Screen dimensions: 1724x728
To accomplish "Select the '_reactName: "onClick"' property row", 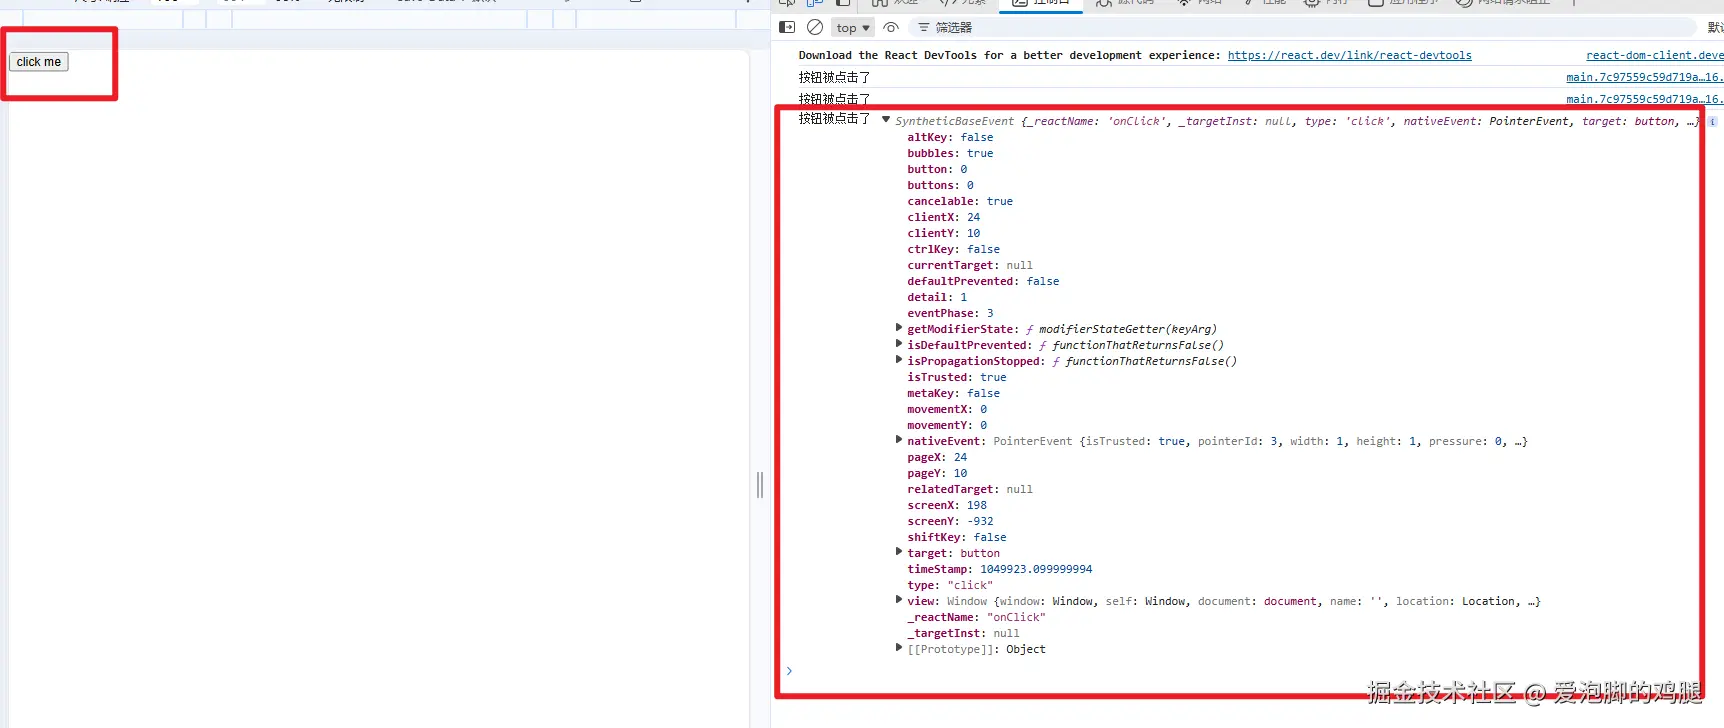I will pos(976,618).
